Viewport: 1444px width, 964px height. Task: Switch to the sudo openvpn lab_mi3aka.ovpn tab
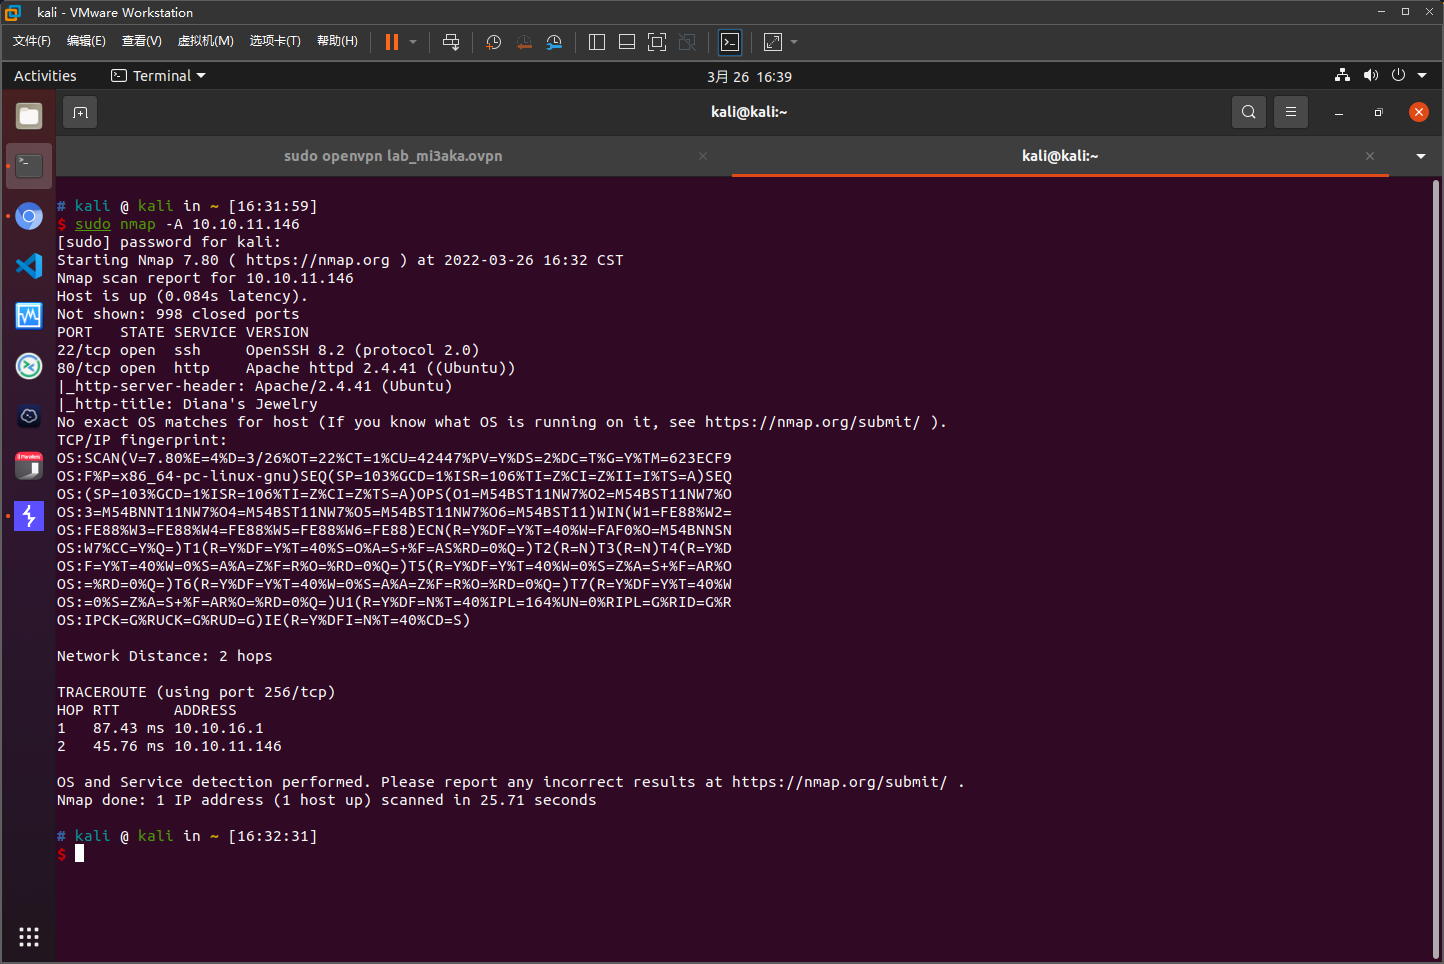click(393, 156)
